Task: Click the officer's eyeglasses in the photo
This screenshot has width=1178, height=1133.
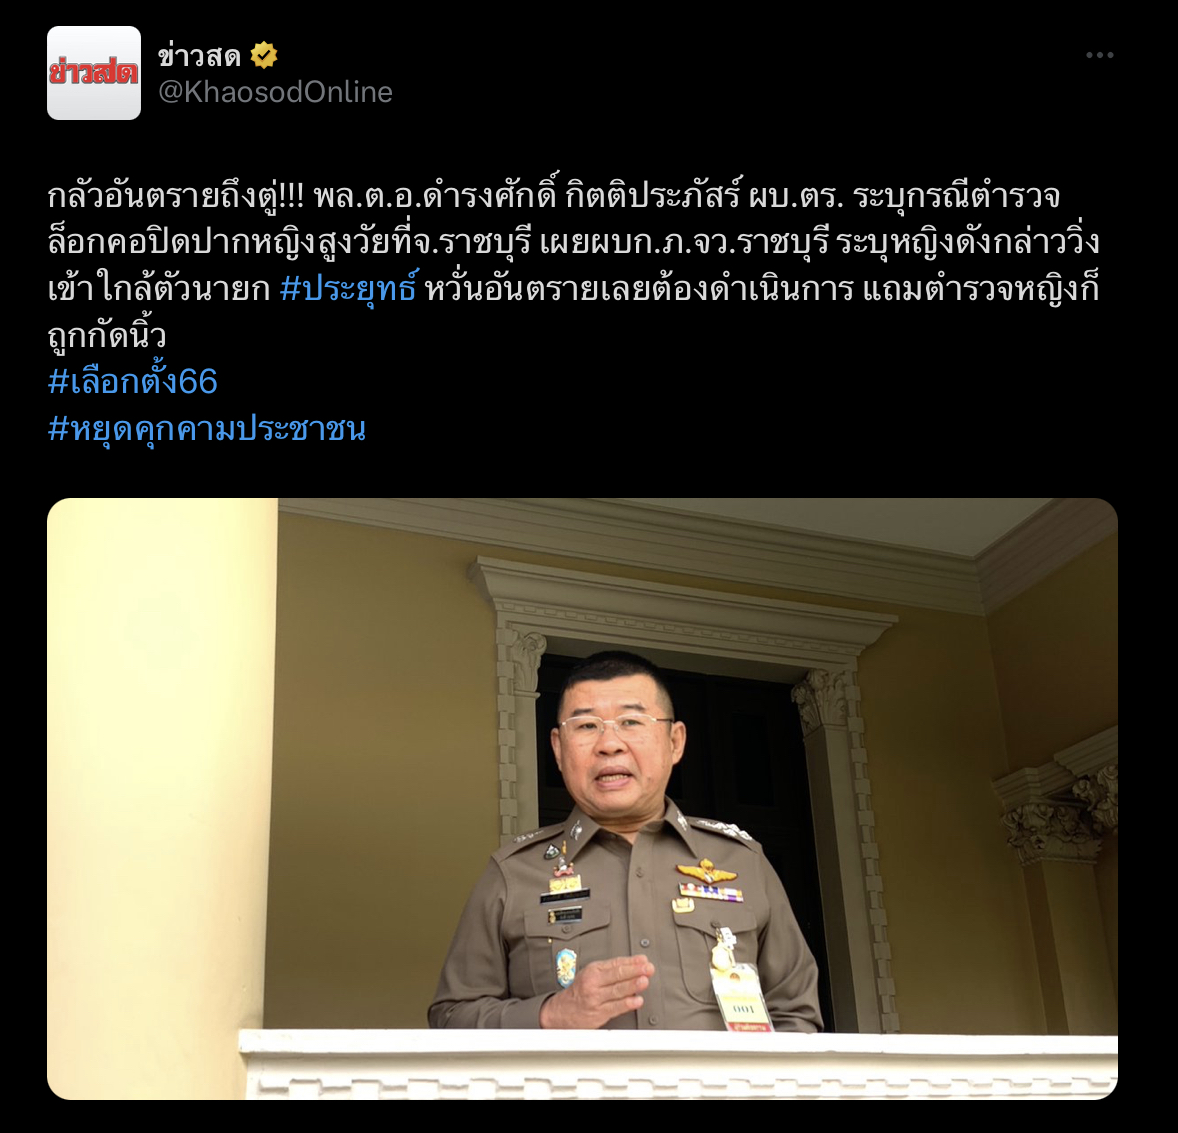Action: point(614,727)
